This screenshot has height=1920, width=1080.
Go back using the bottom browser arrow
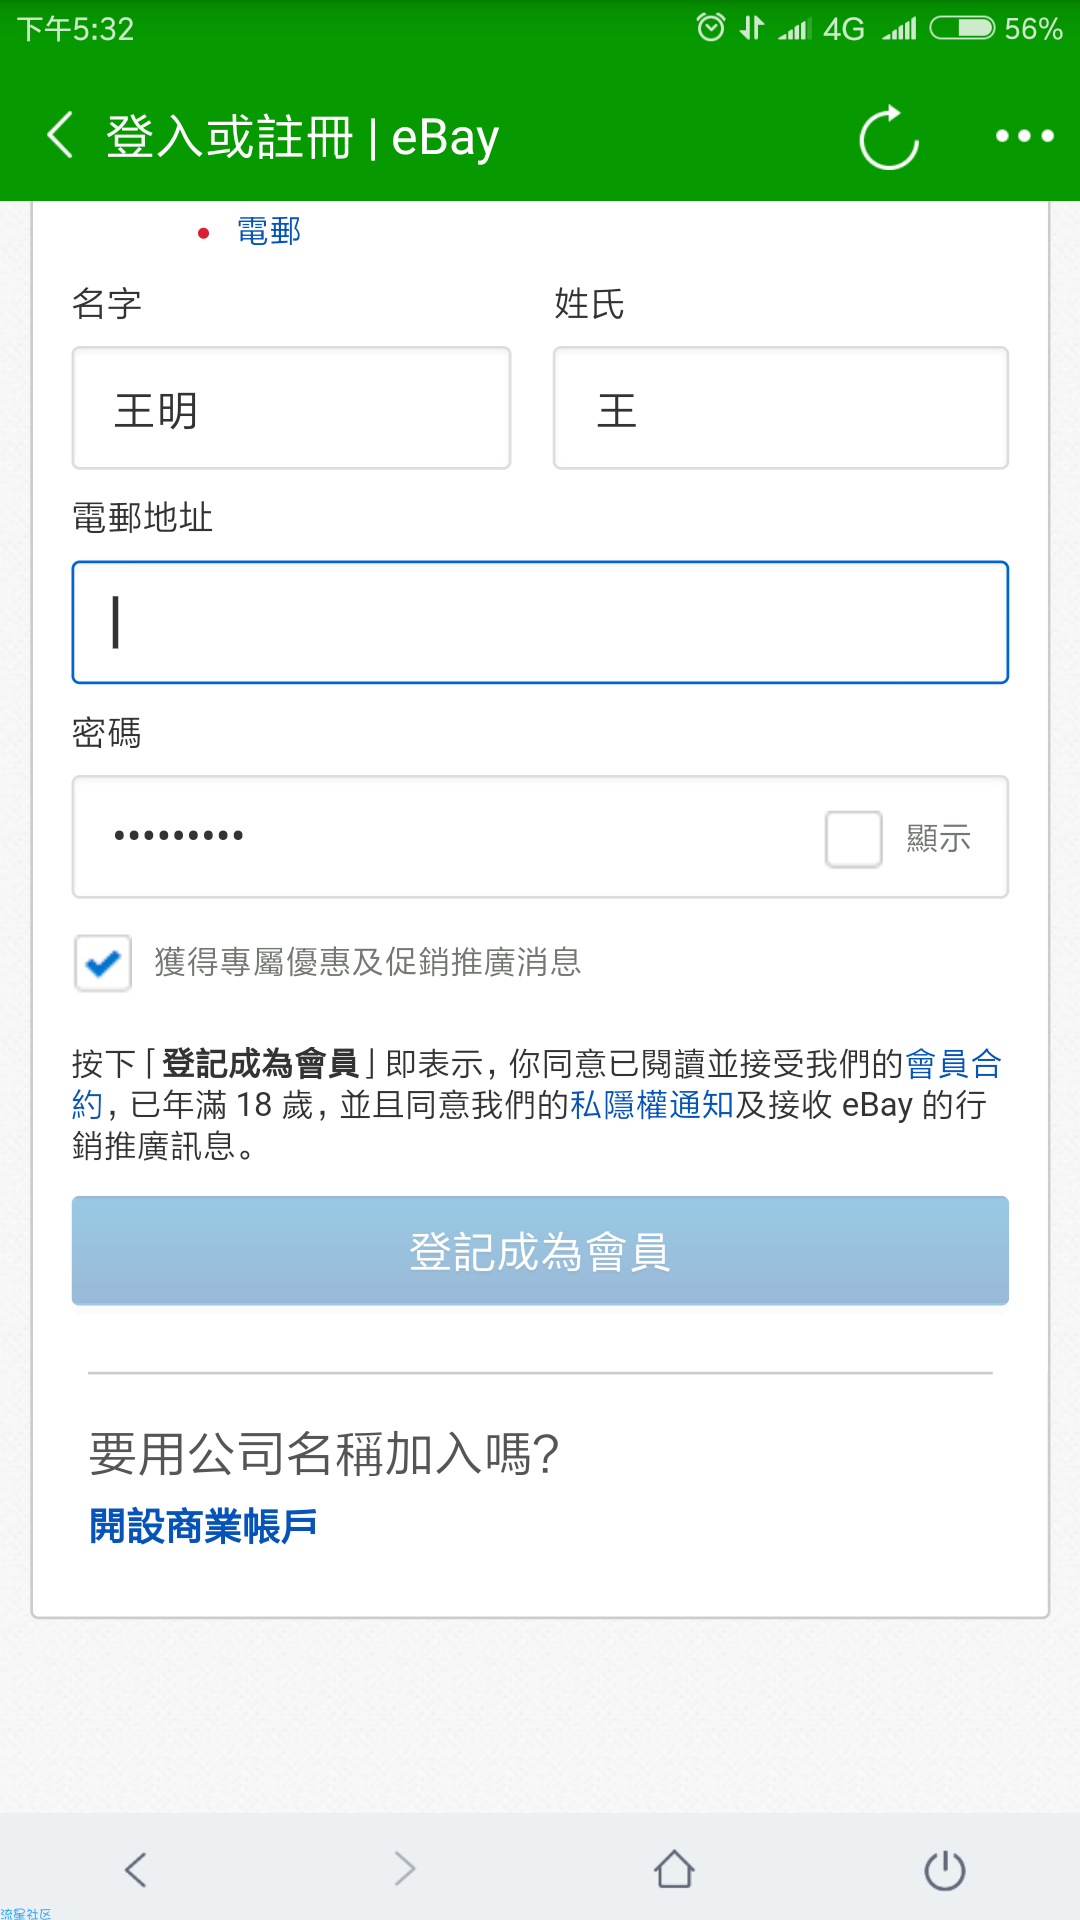pos(136,1869)
